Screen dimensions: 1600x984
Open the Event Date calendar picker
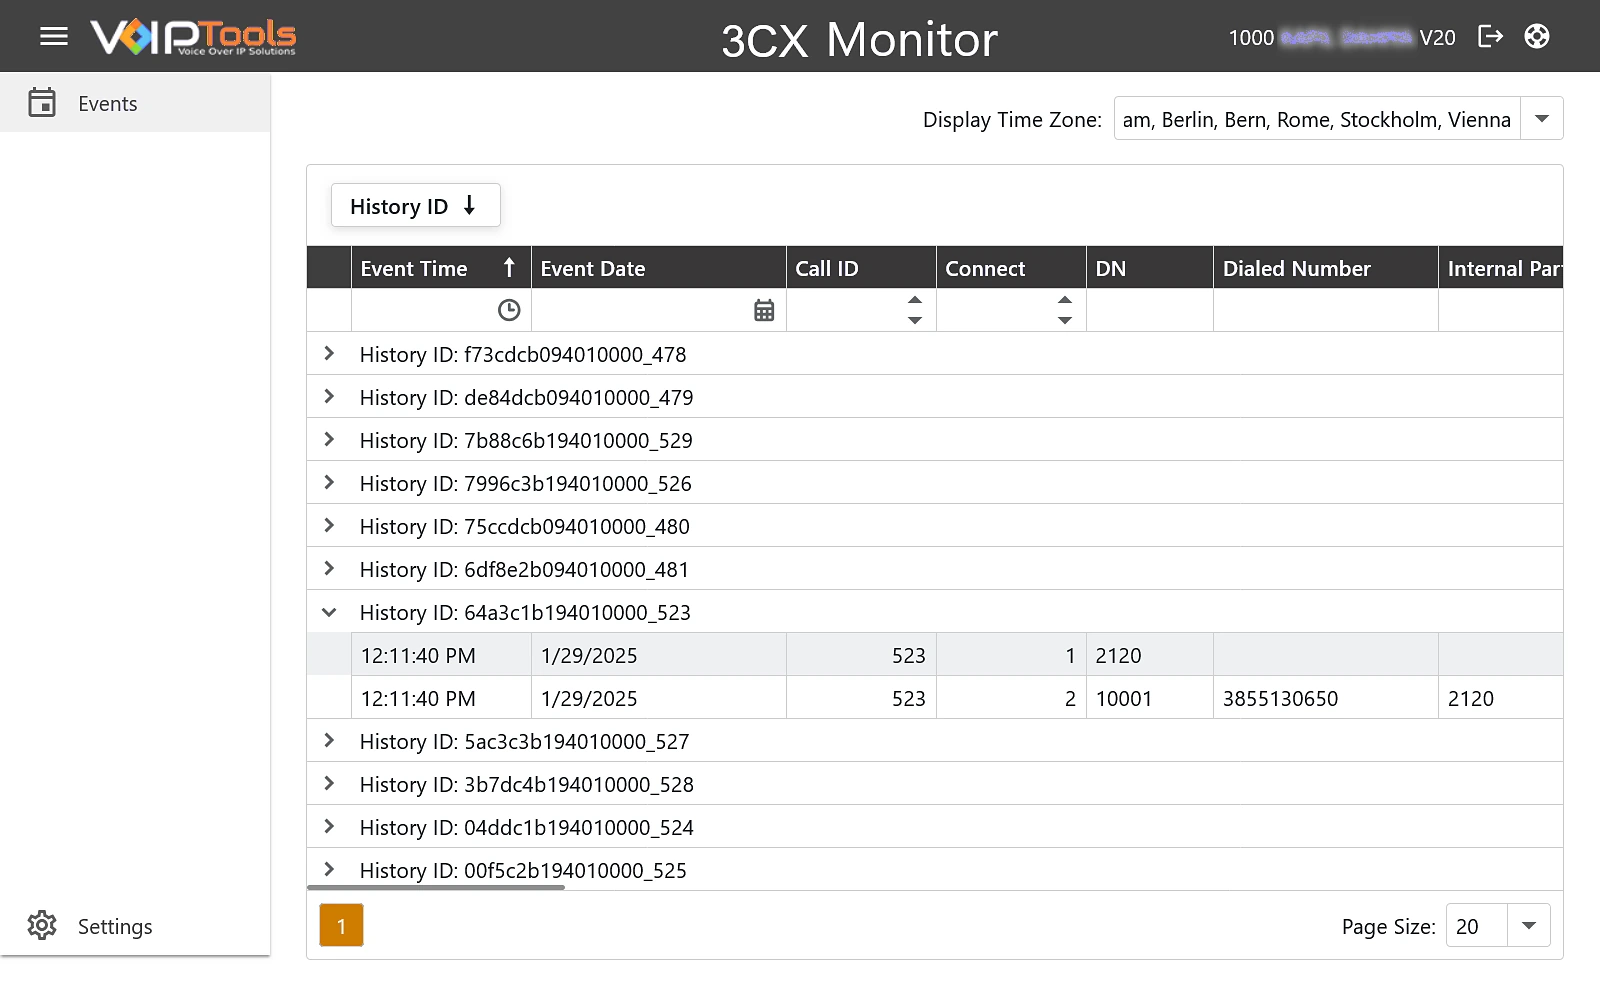click(764, 310)
